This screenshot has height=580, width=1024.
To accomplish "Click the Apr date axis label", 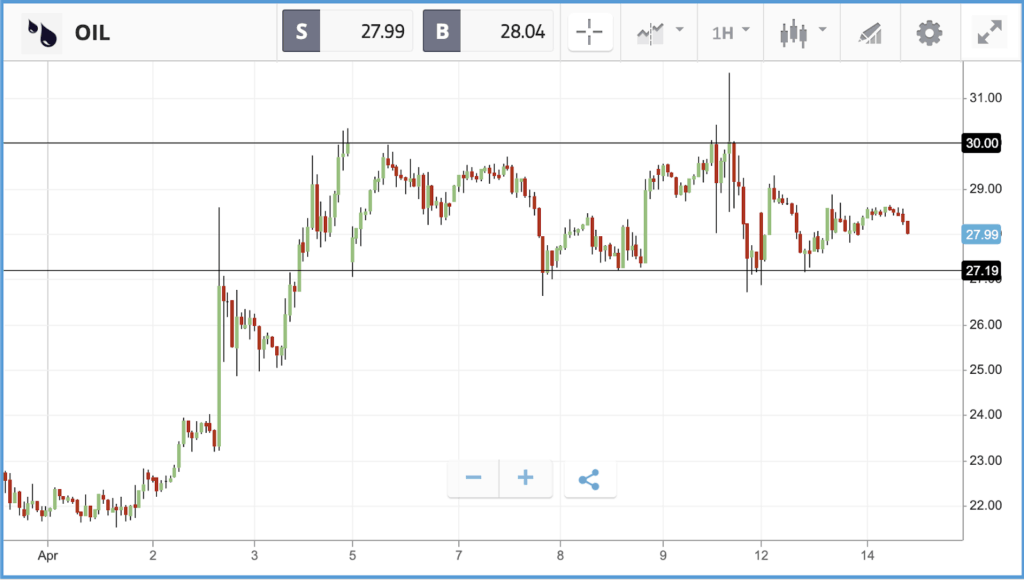I will pyautogui.click(x=48, y=556).
